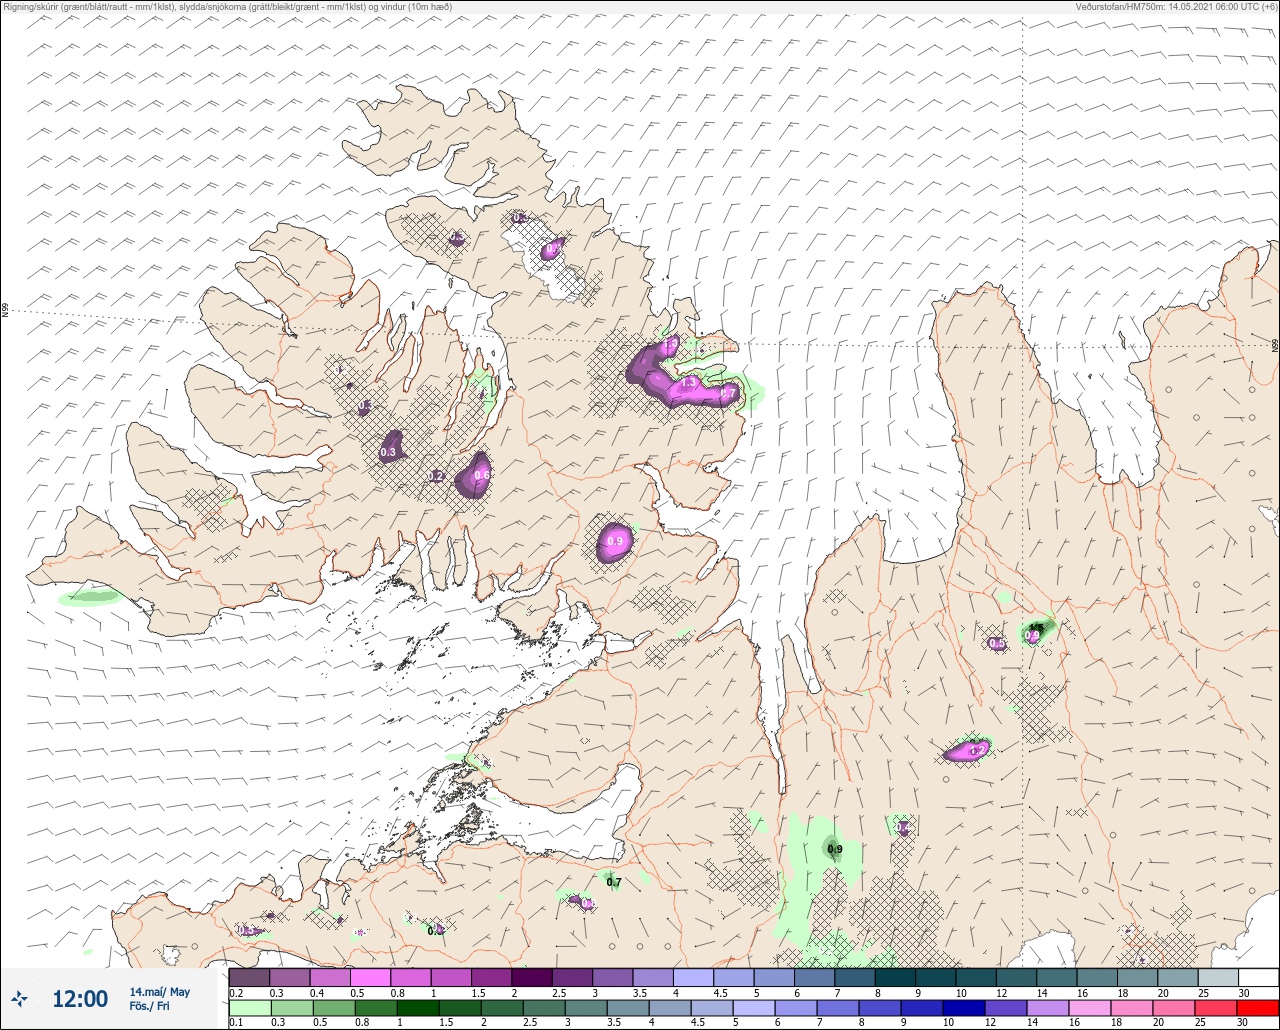Select the white snow swatch labeled 30
Screen dimensions: 1280x1030
pos(1258,977)
